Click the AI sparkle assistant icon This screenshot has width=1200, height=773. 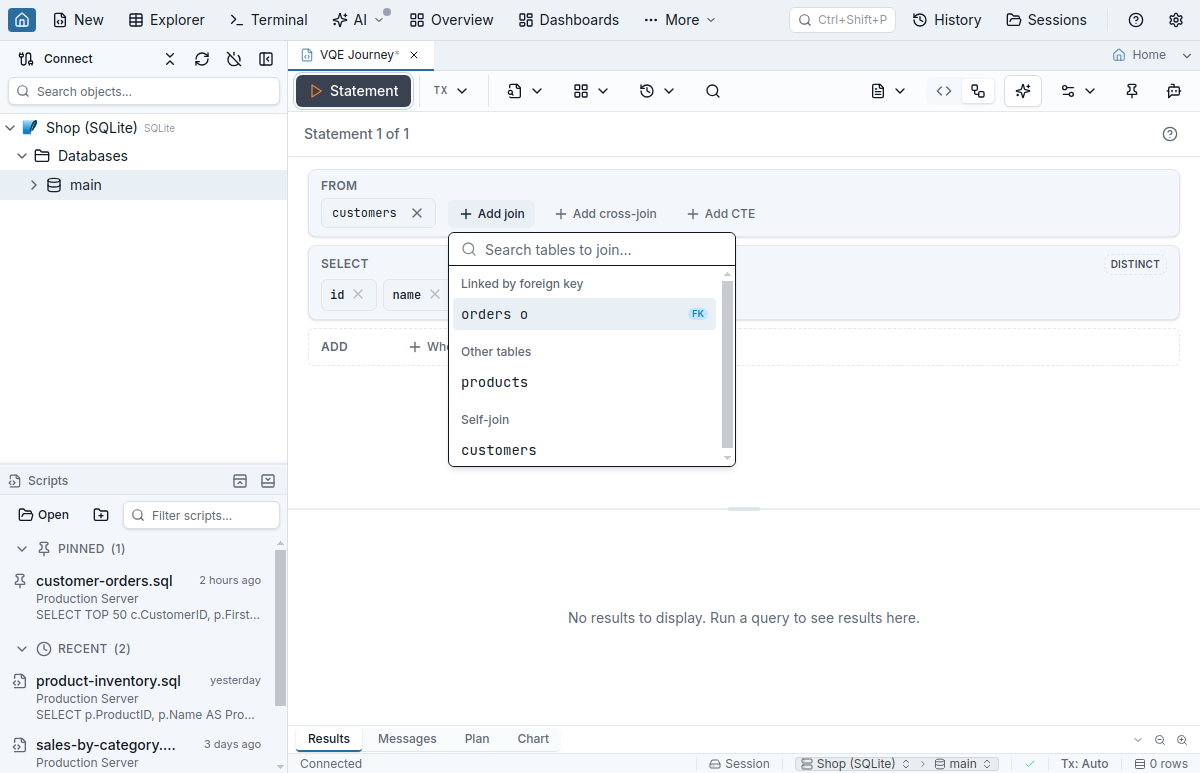[1023, 91]
